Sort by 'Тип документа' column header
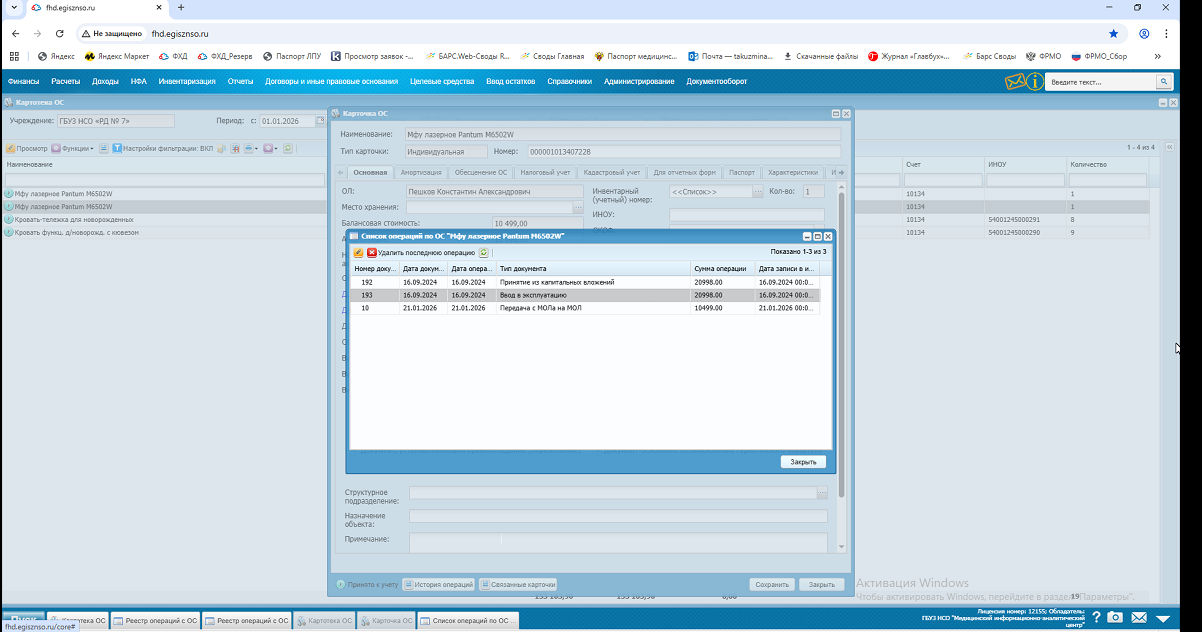The width and height of the screenshot is (1202, 632). point(593,268)
